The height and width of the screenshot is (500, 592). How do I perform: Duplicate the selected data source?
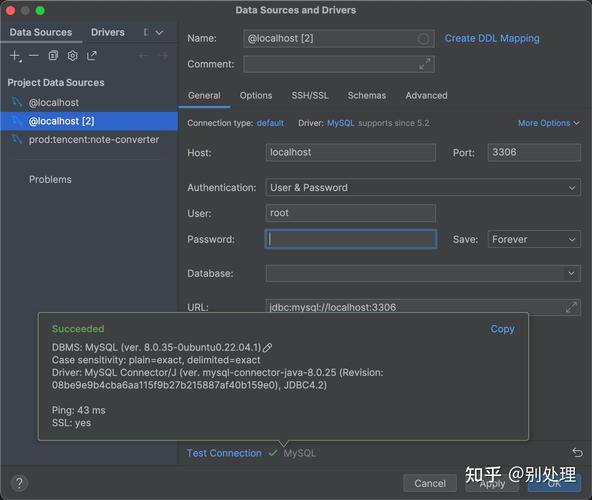click(53, 56)
